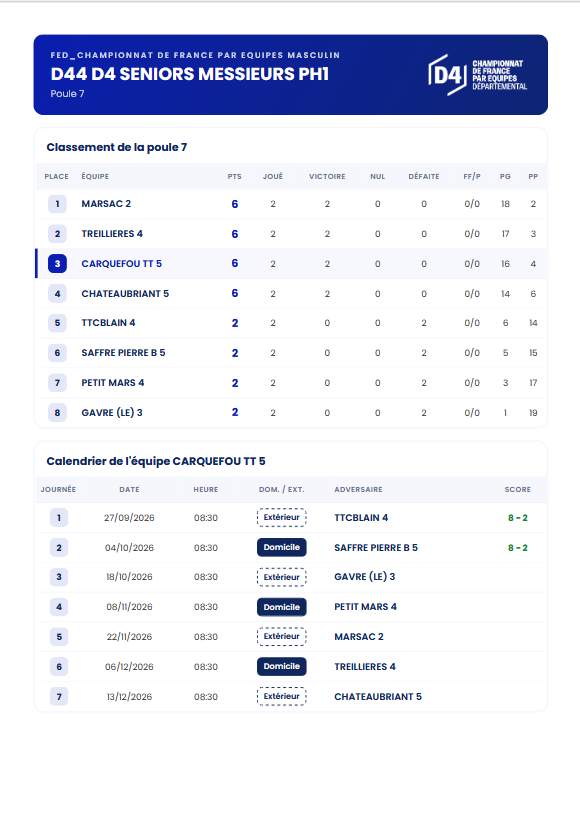Open opponent PETIT MARS 4 in calendar

[366, 607]
